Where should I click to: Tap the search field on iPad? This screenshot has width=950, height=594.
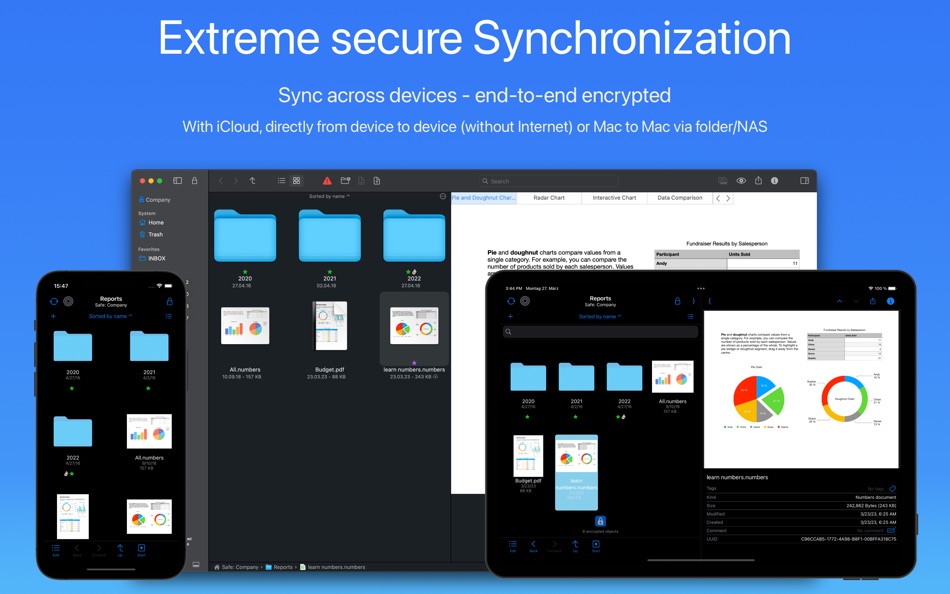pos(600,332)
